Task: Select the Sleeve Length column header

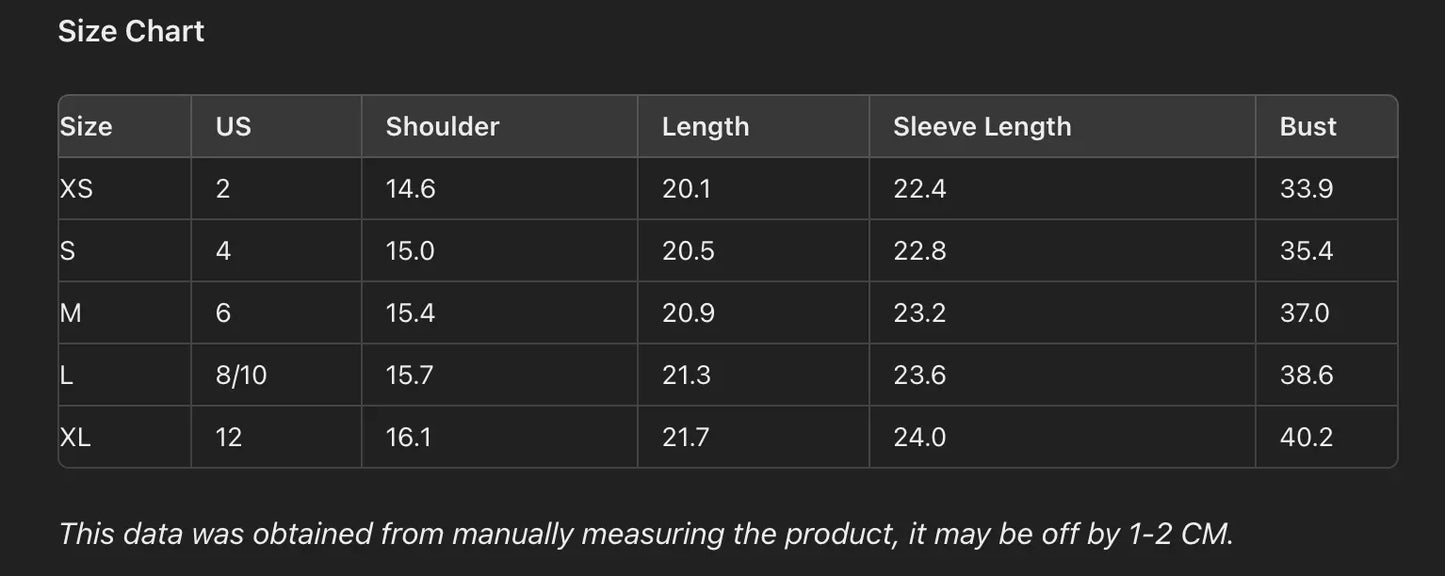Action: (981, 127)
